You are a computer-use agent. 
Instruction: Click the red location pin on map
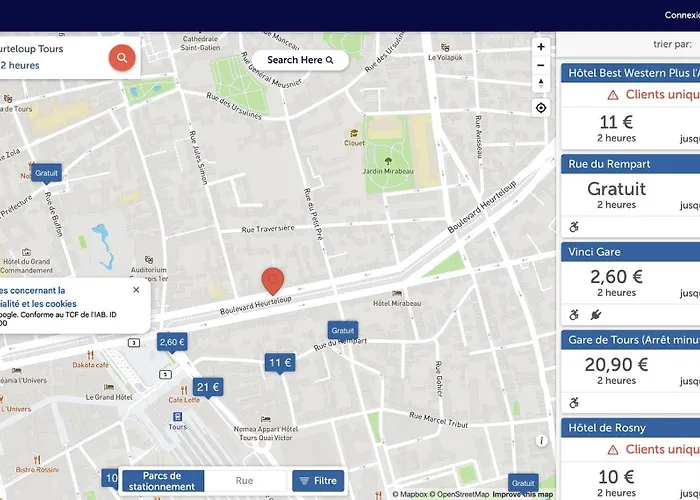pos(272,281)
